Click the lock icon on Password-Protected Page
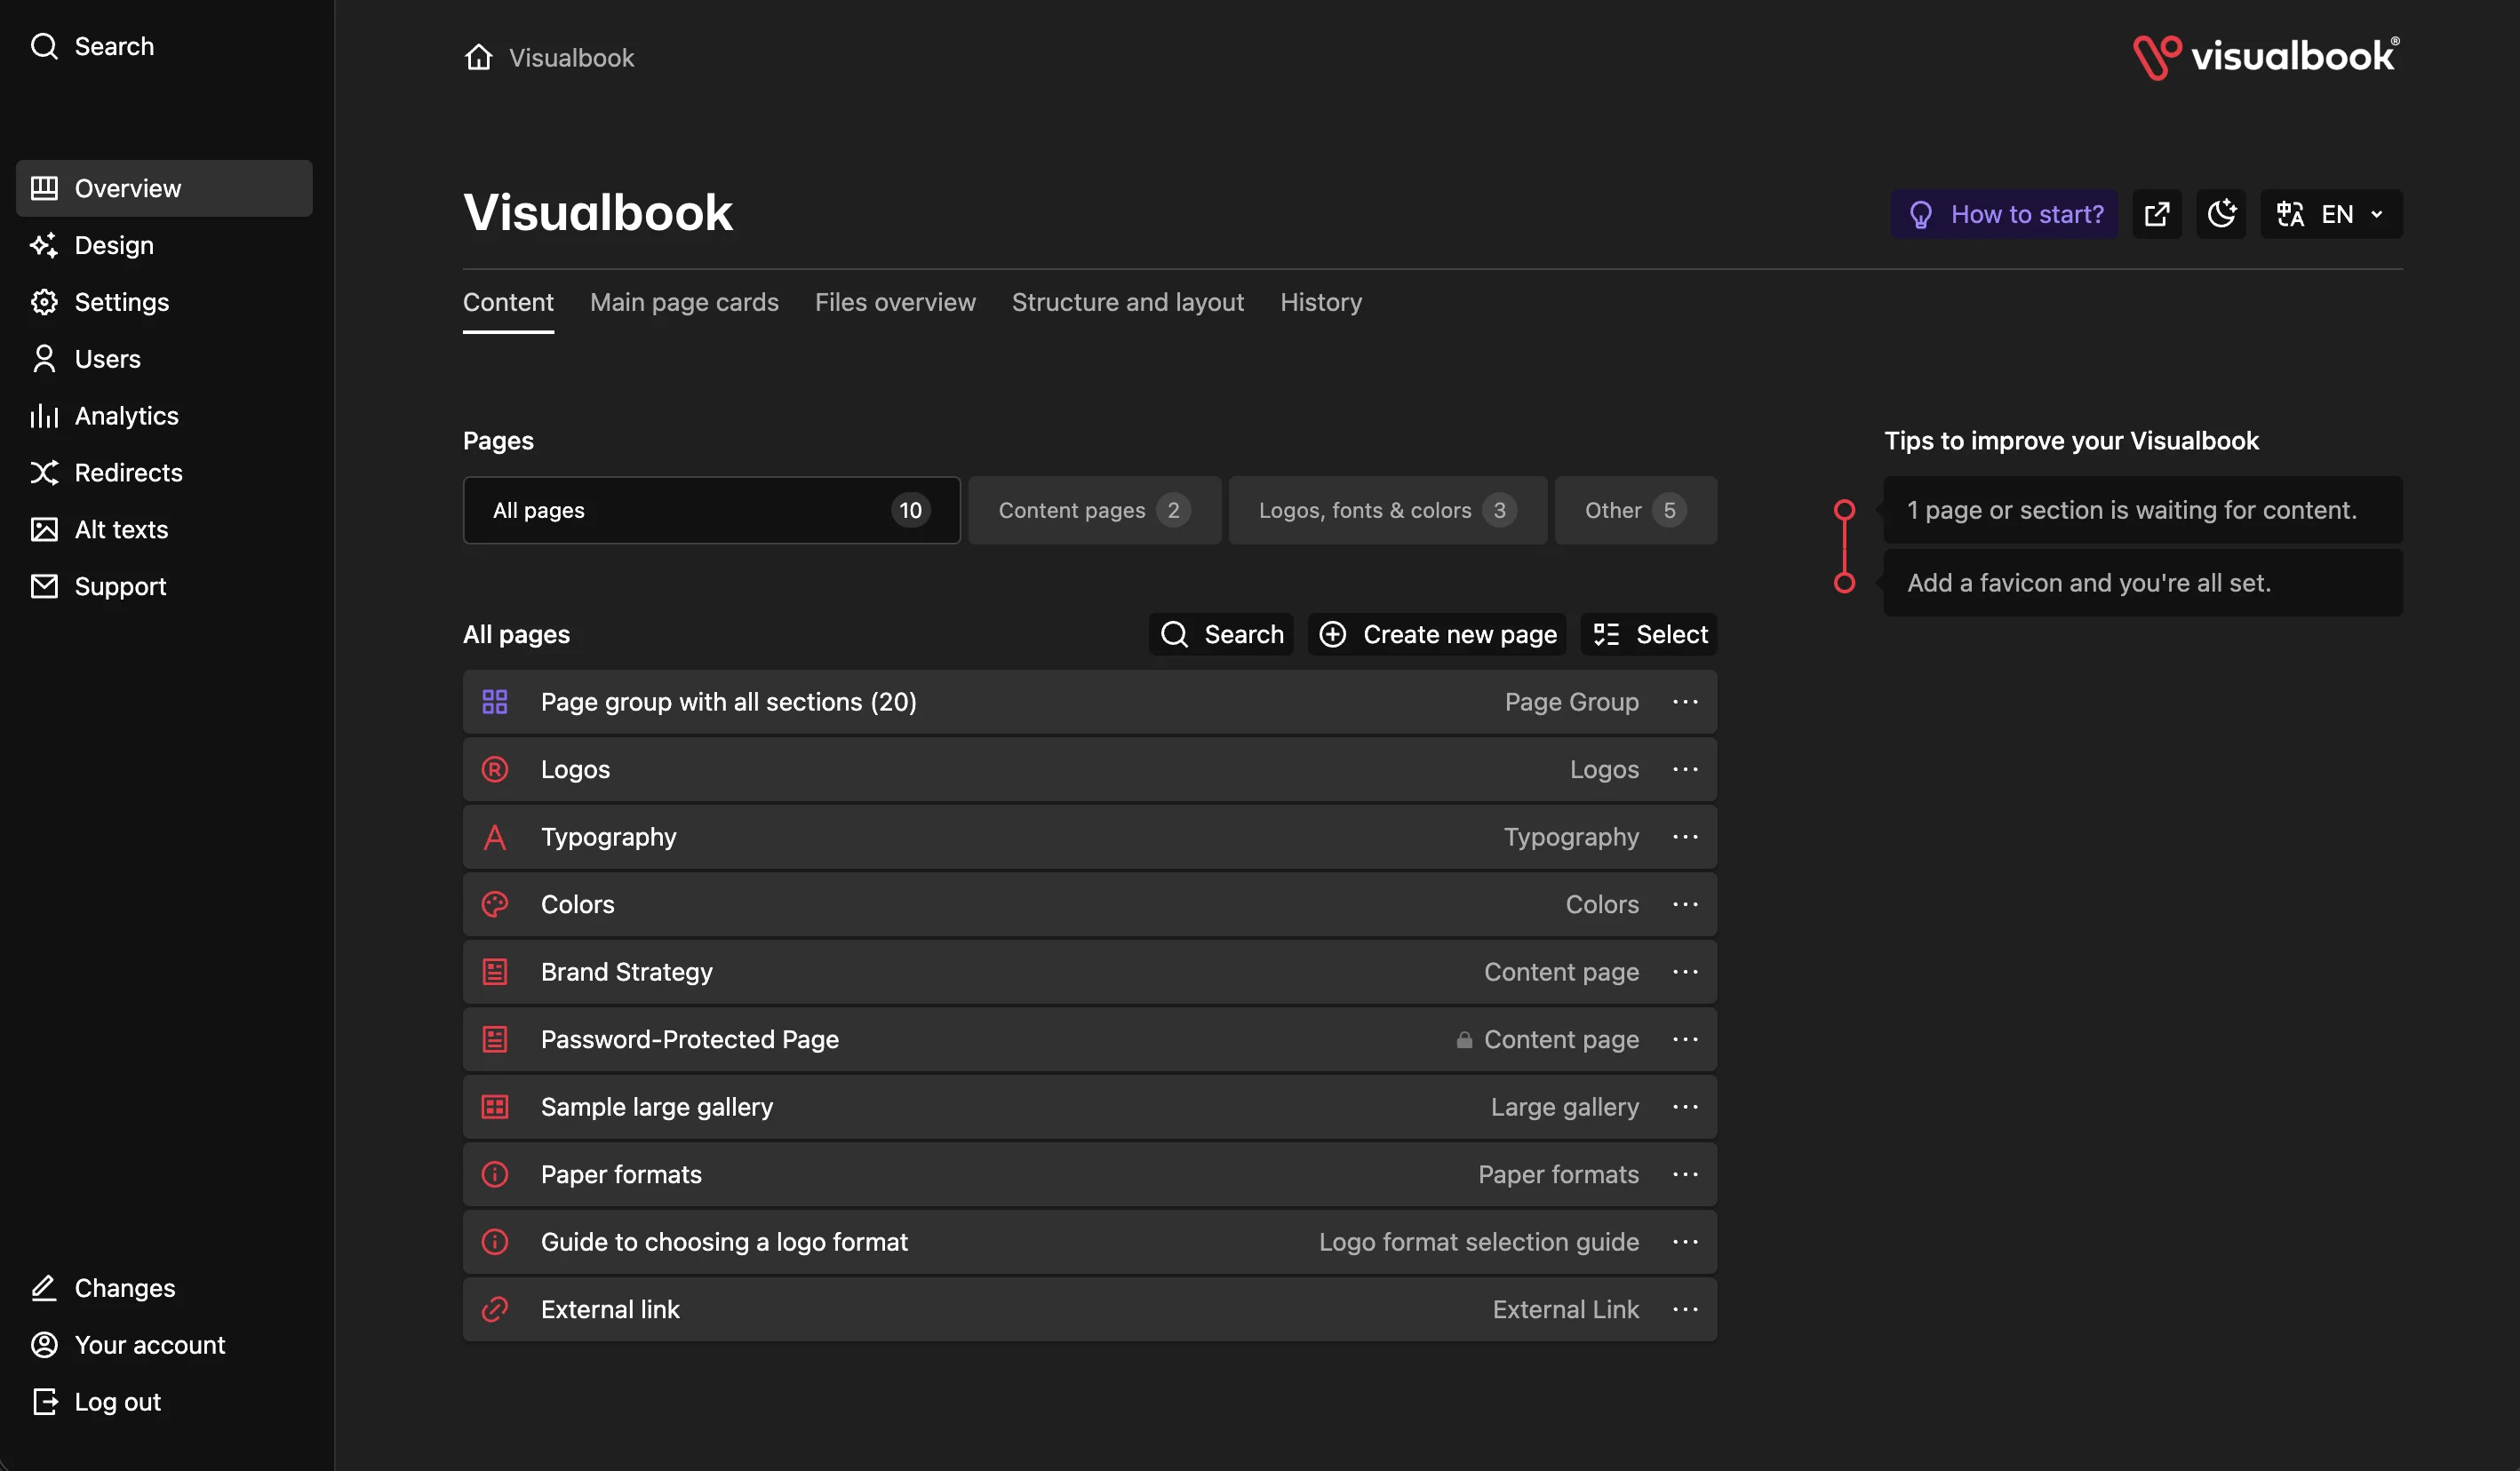Viewport: 2520px width, 1471px height. coord(1464,1040)
